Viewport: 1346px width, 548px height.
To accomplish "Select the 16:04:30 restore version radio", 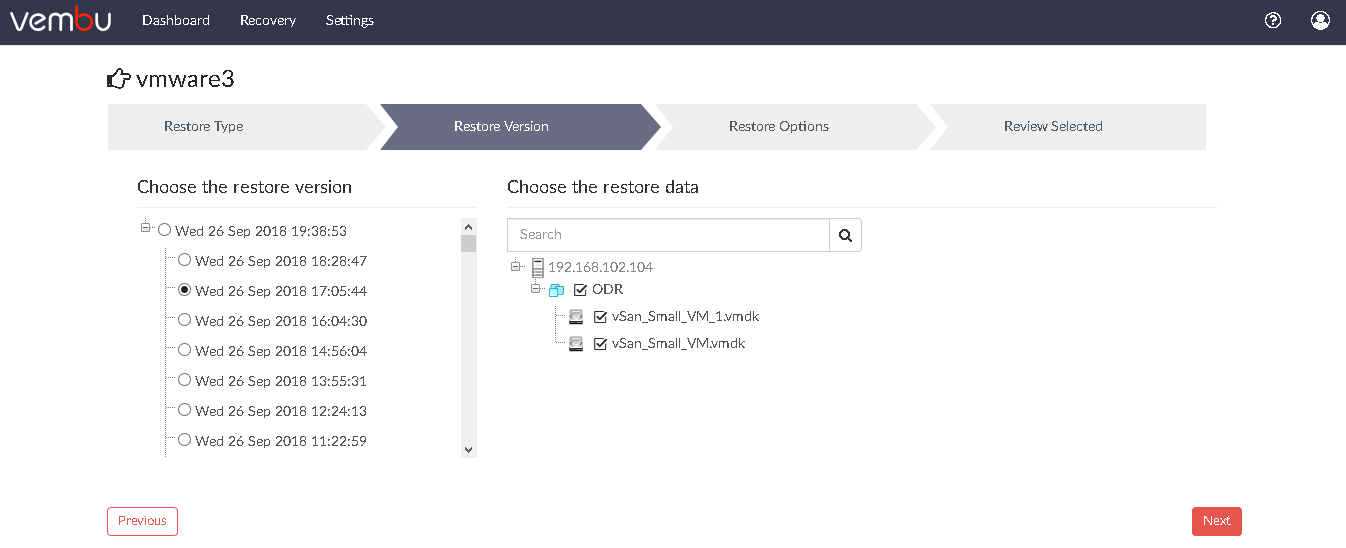I will coord(184,320).
